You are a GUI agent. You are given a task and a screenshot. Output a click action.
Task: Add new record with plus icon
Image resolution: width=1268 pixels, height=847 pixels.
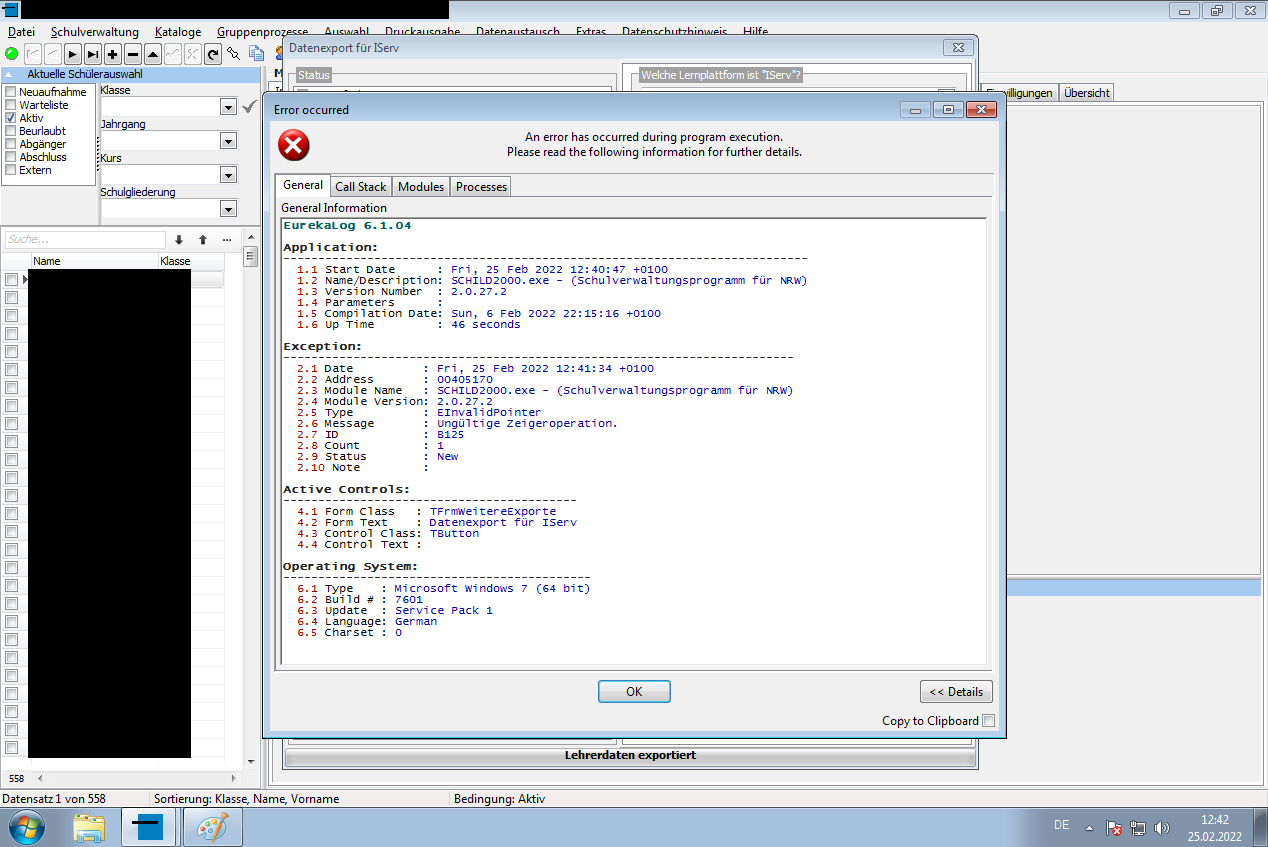click(x=112, y=54)
